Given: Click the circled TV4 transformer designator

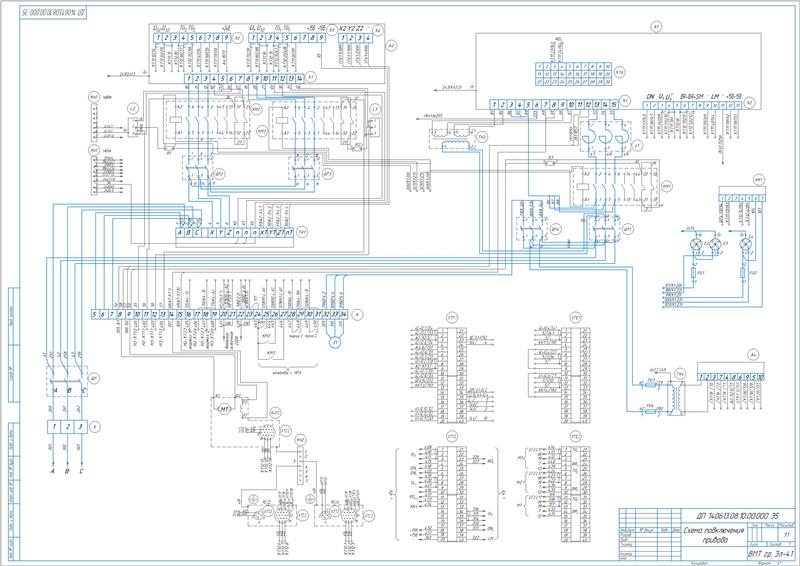Looking at the screenshot, I should (680, 374).
